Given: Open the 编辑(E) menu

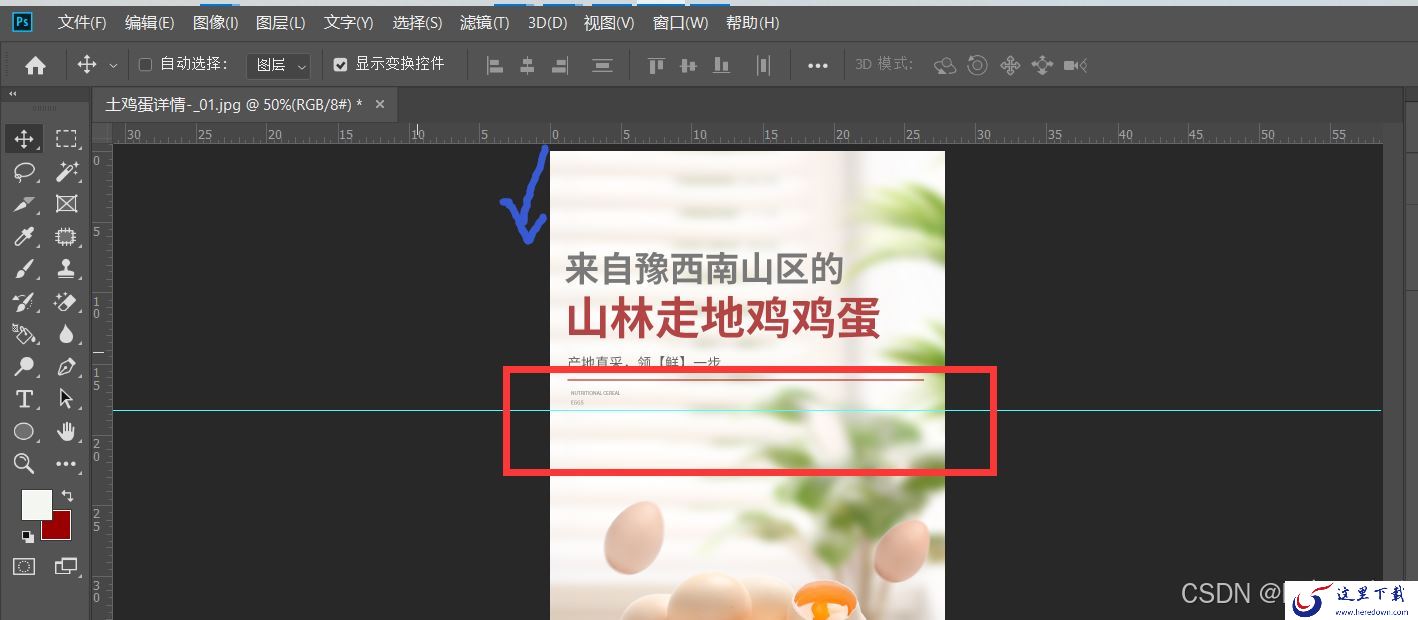Looking at the screenshot, I should pyautogui.click(x=149, y=22).
